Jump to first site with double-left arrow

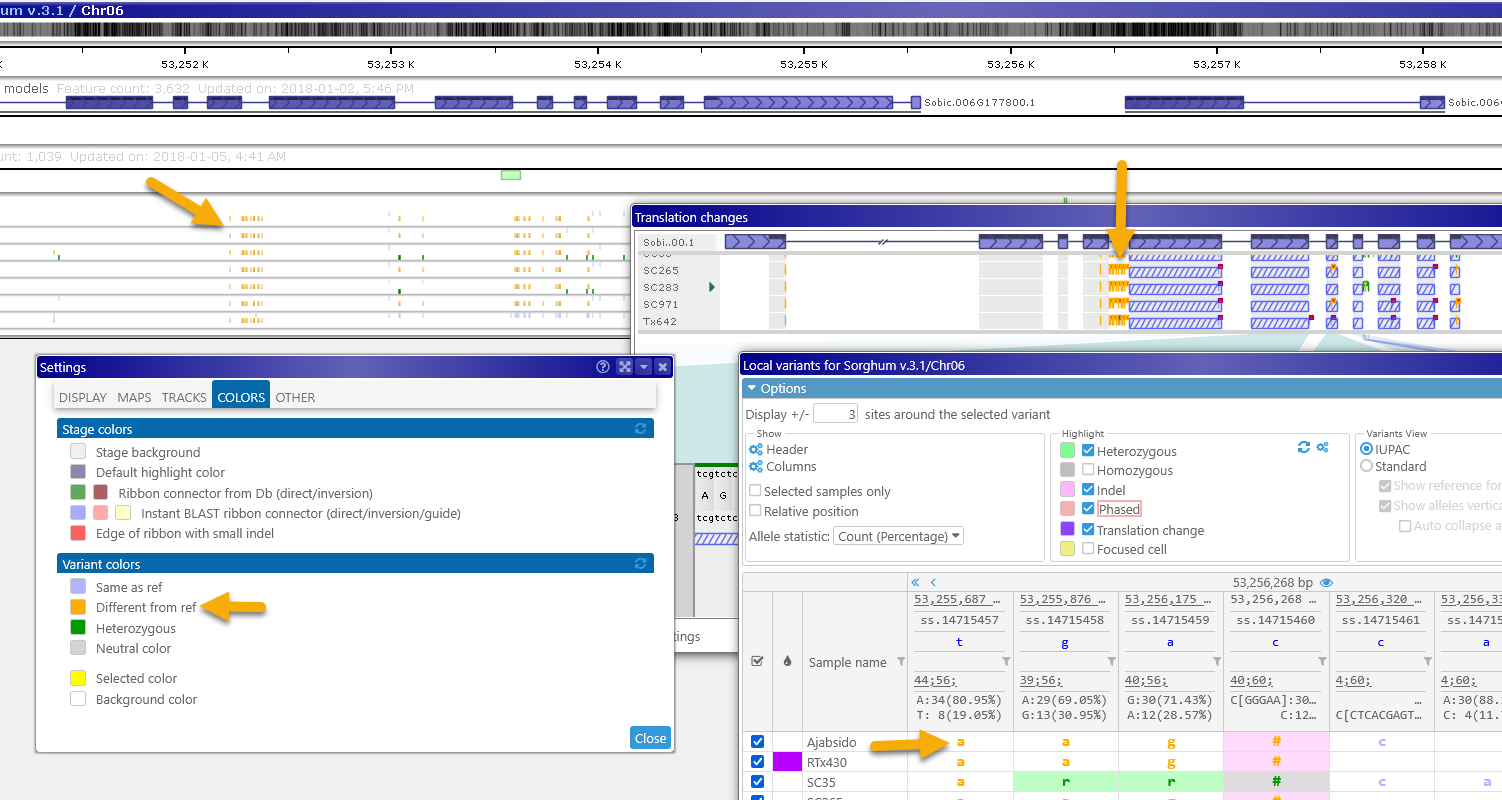[915, 582]
